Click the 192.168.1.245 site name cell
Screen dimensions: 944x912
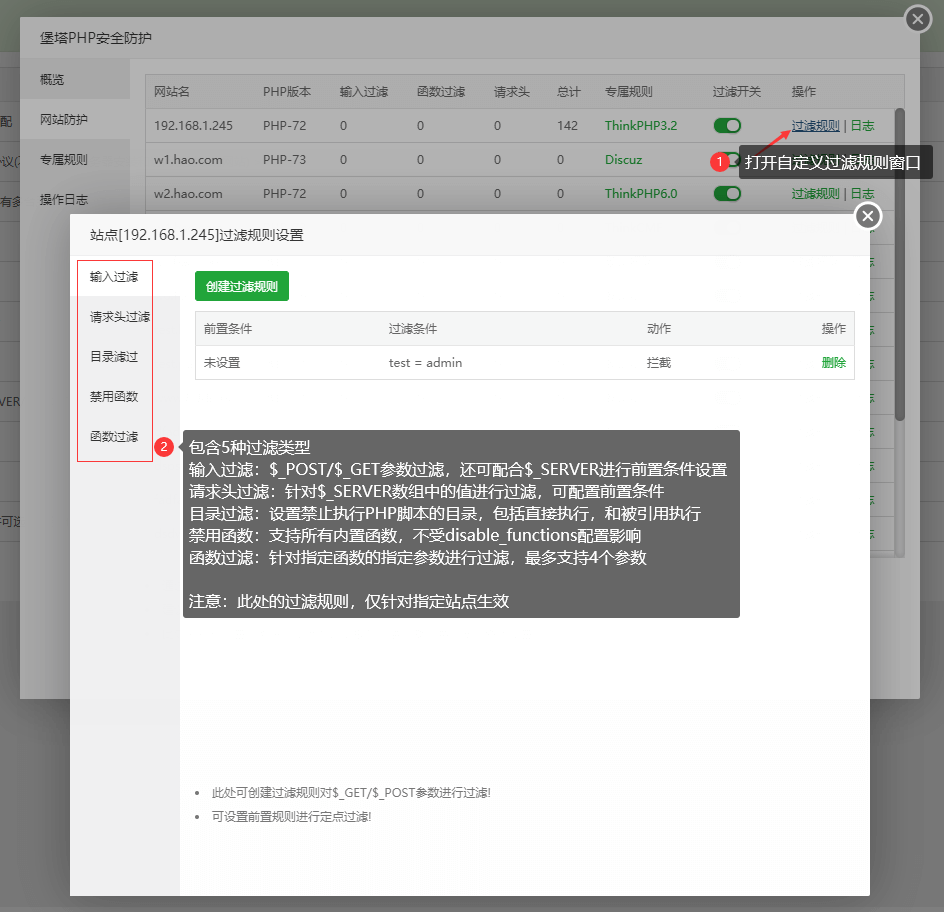[x=193, y=125]
